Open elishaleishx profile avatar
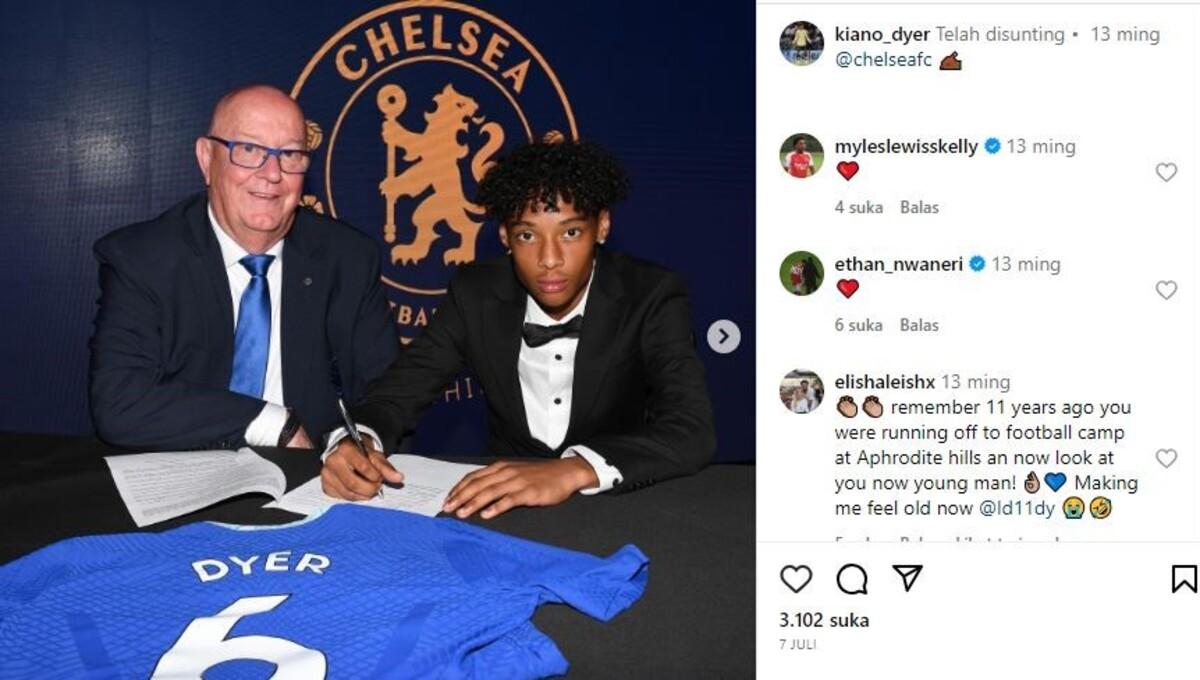Screen dimensions: 1200x680 click(x=802, y=391)
